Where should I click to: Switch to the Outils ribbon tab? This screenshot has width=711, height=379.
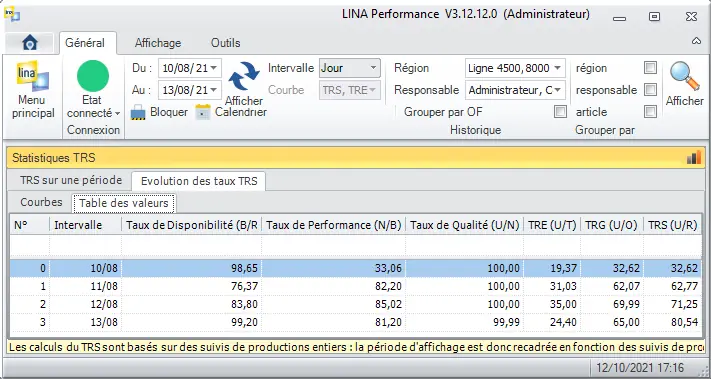(225, 43)
